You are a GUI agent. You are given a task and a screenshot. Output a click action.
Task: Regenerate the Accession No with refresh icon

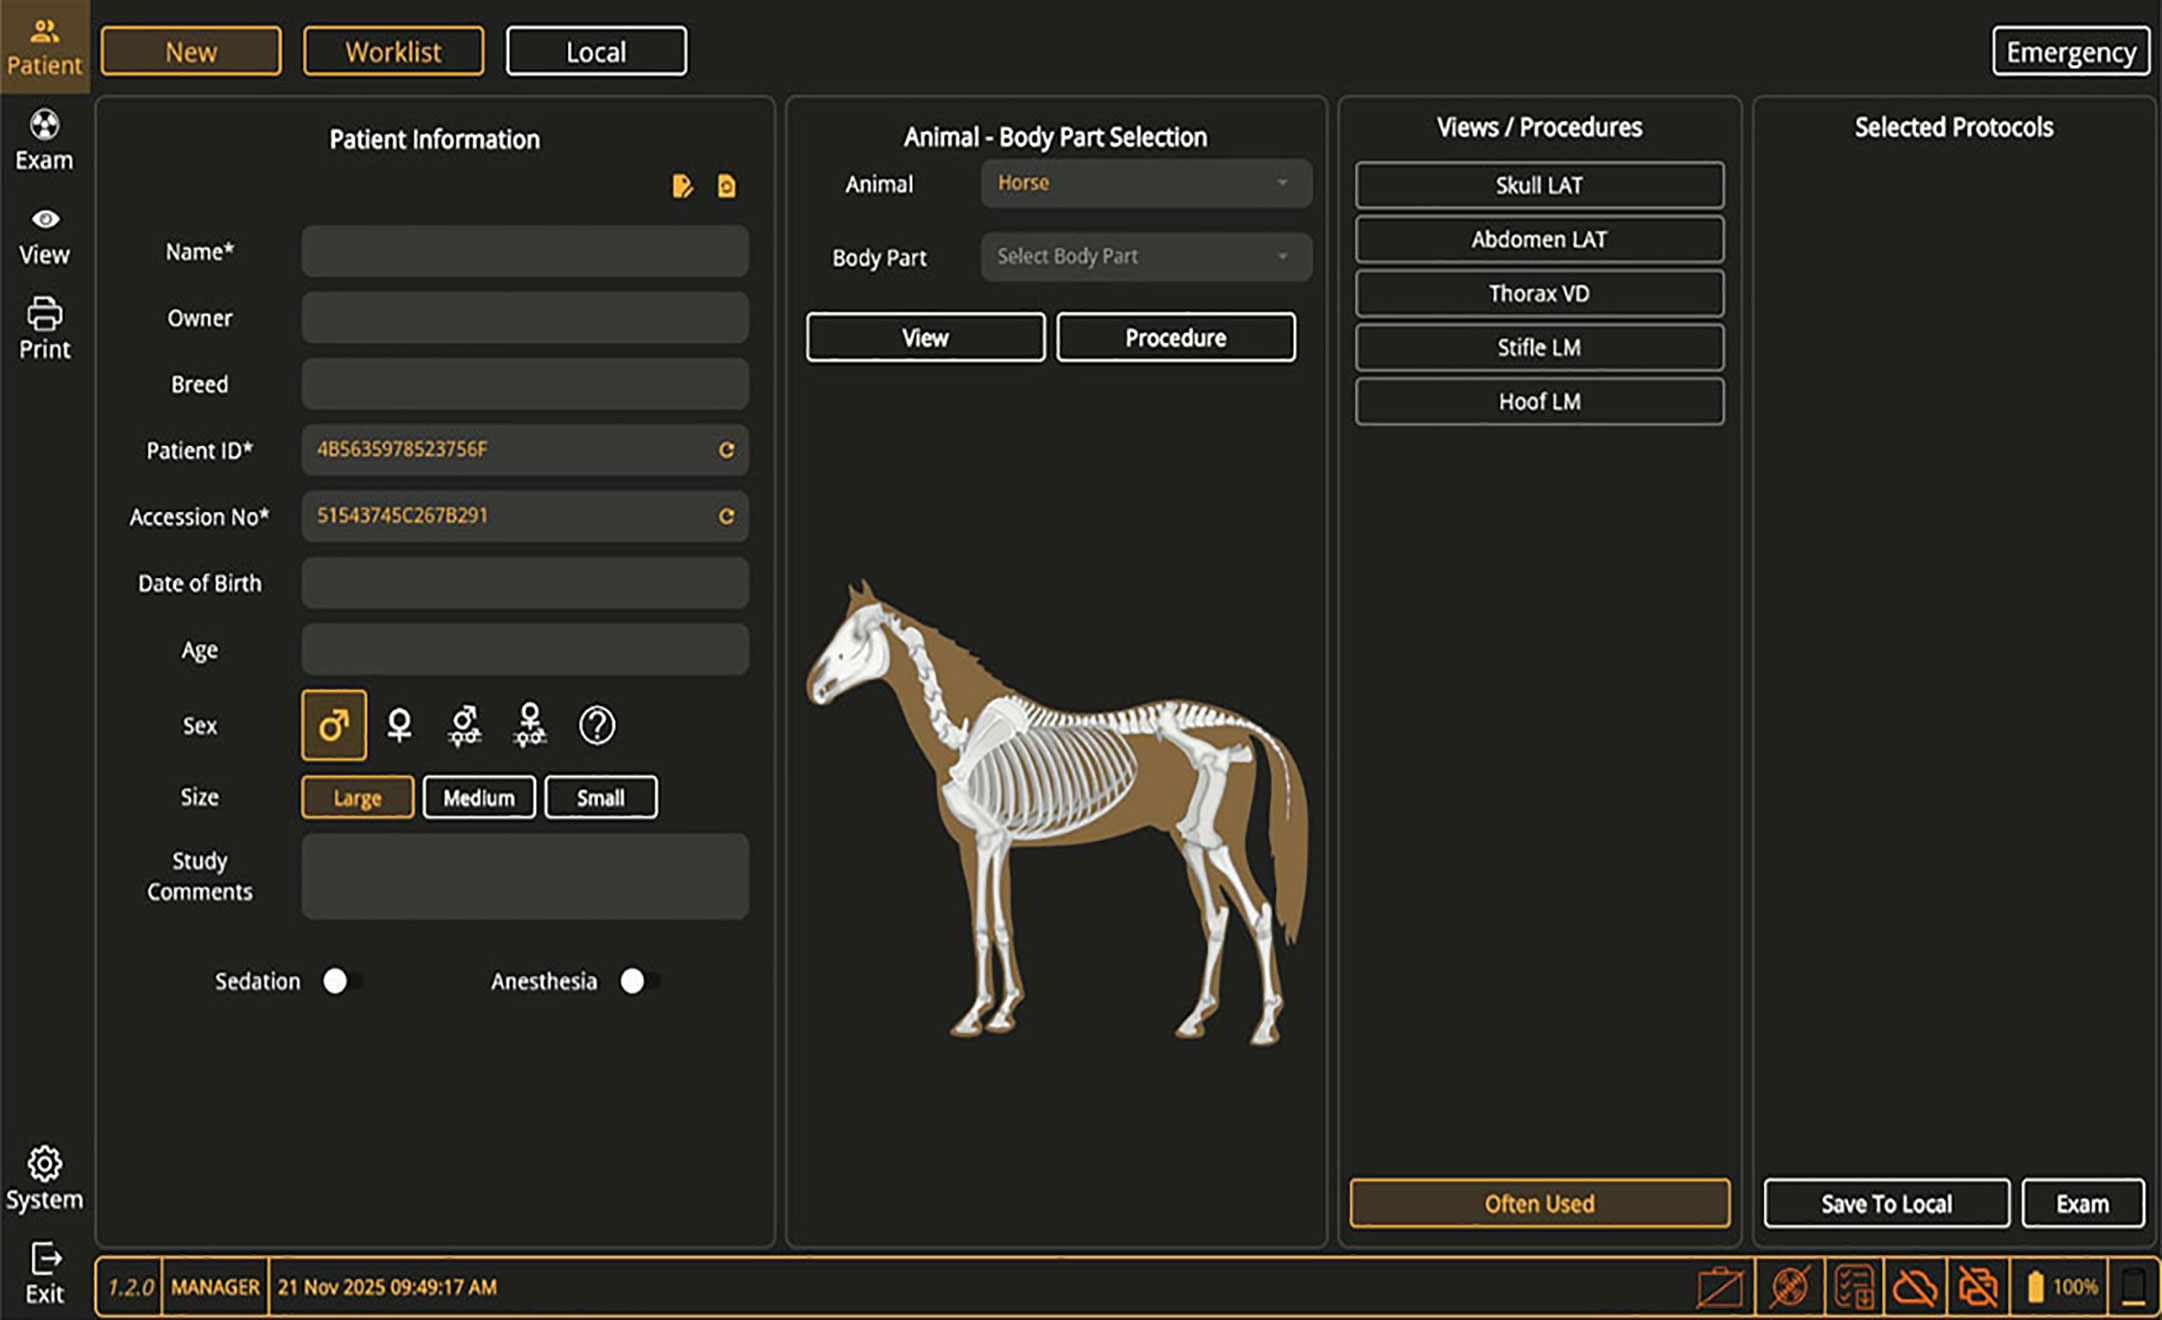[x=726, y=516]
